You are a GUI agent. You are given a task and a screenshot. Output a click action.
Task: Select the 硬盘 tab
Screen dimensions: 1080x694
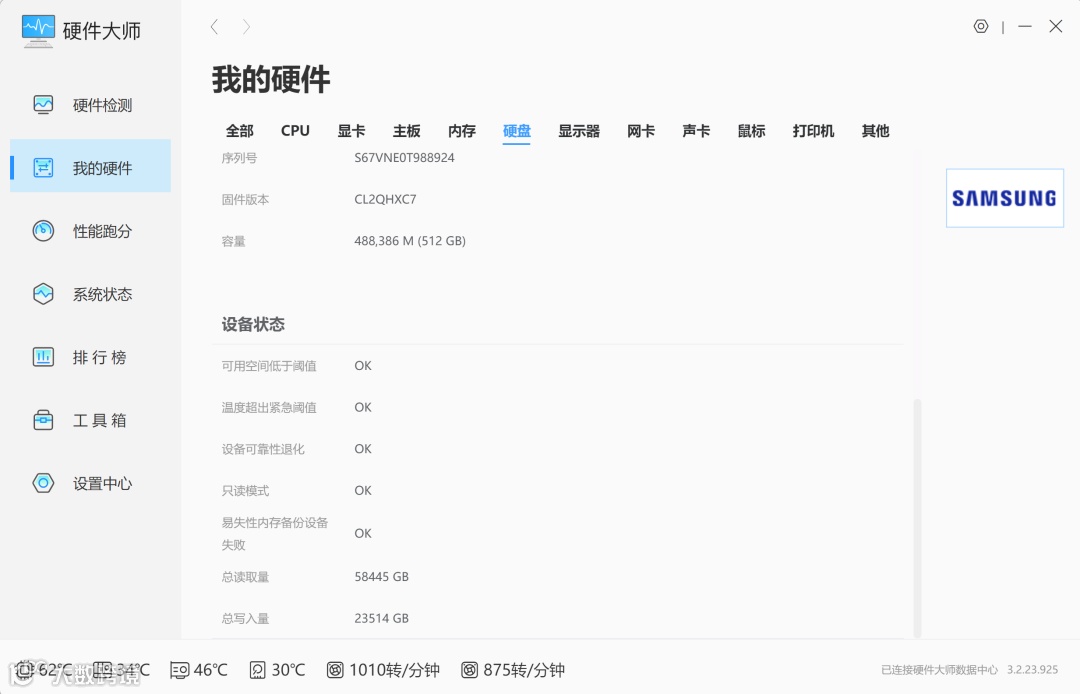pos(517,131)
